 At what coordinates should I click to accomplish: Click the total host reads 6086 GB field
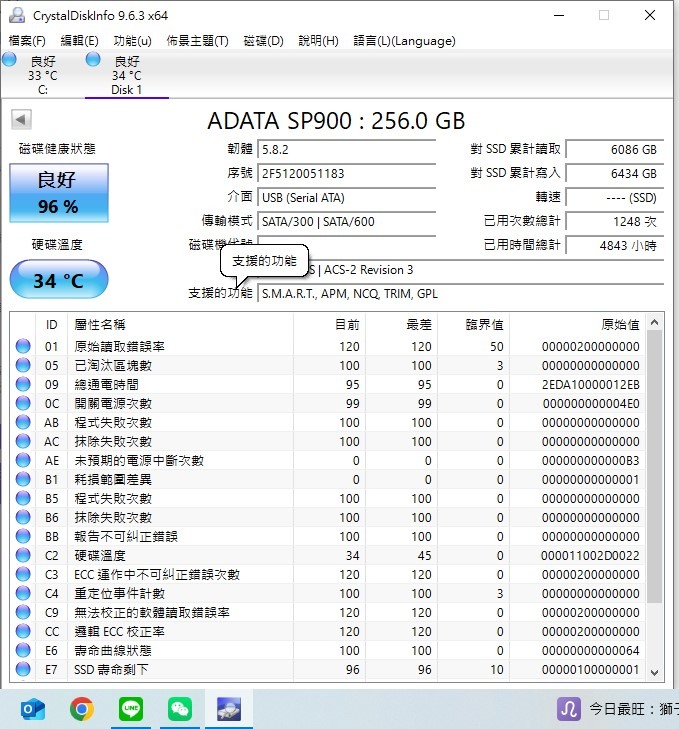click(615, 150)
